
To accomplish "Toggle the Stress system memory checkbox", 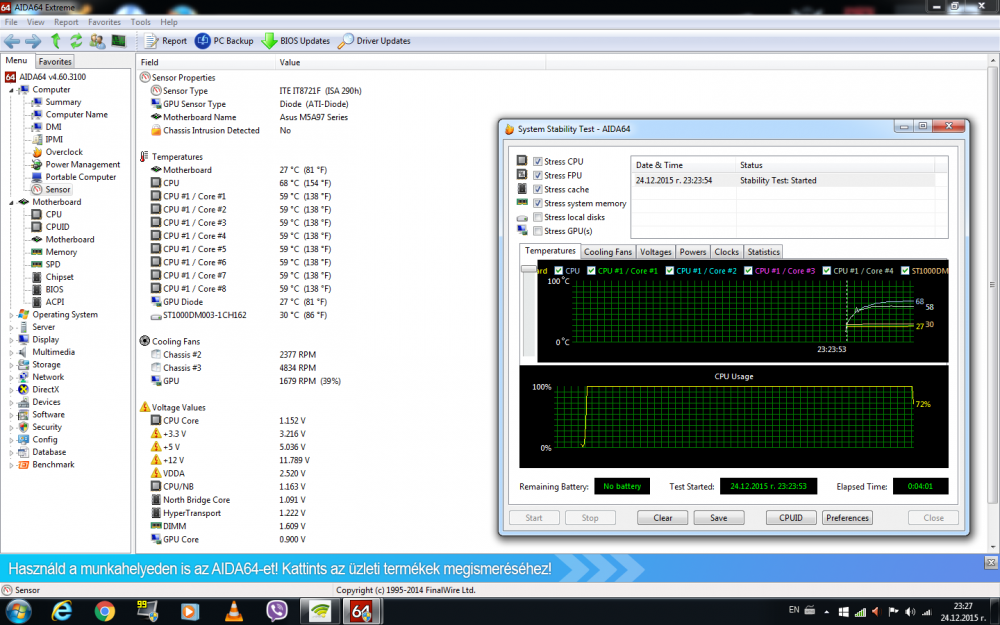I will (x=538, y=203).
